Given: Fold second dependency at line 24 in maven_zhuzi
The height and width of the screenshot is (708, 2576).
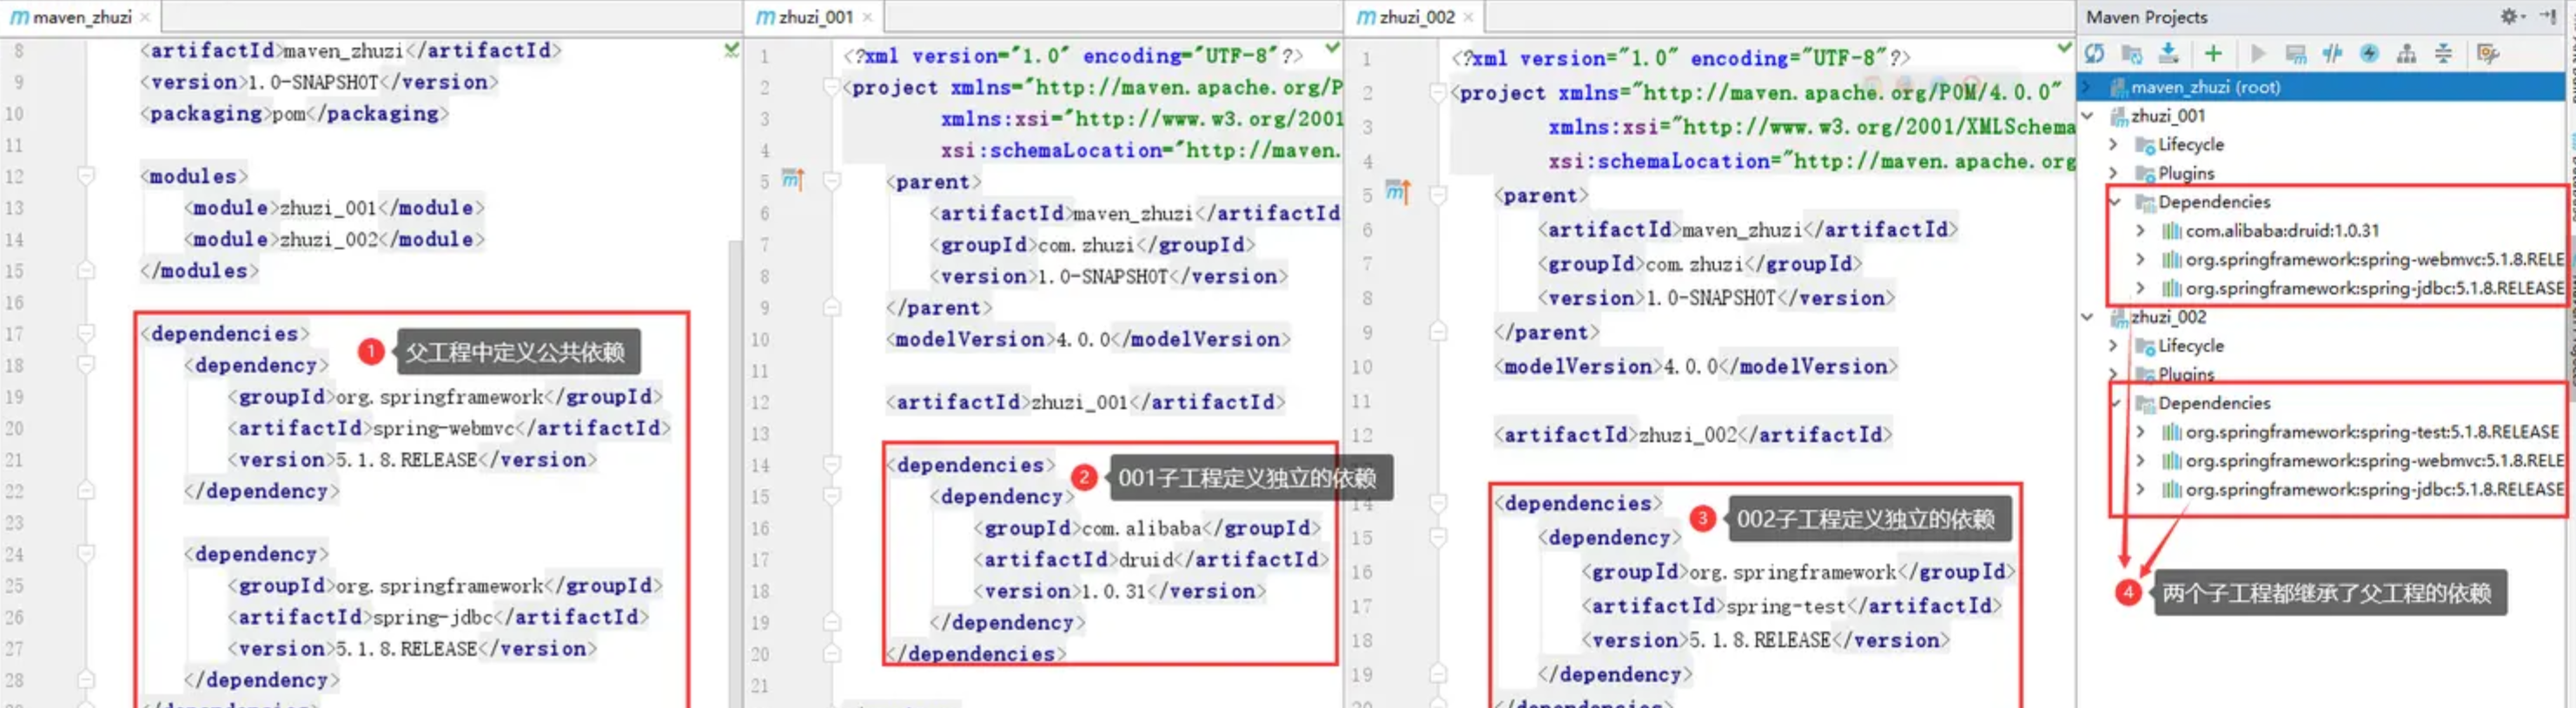Looking at the screenshot, I should [x=86, y=554].
